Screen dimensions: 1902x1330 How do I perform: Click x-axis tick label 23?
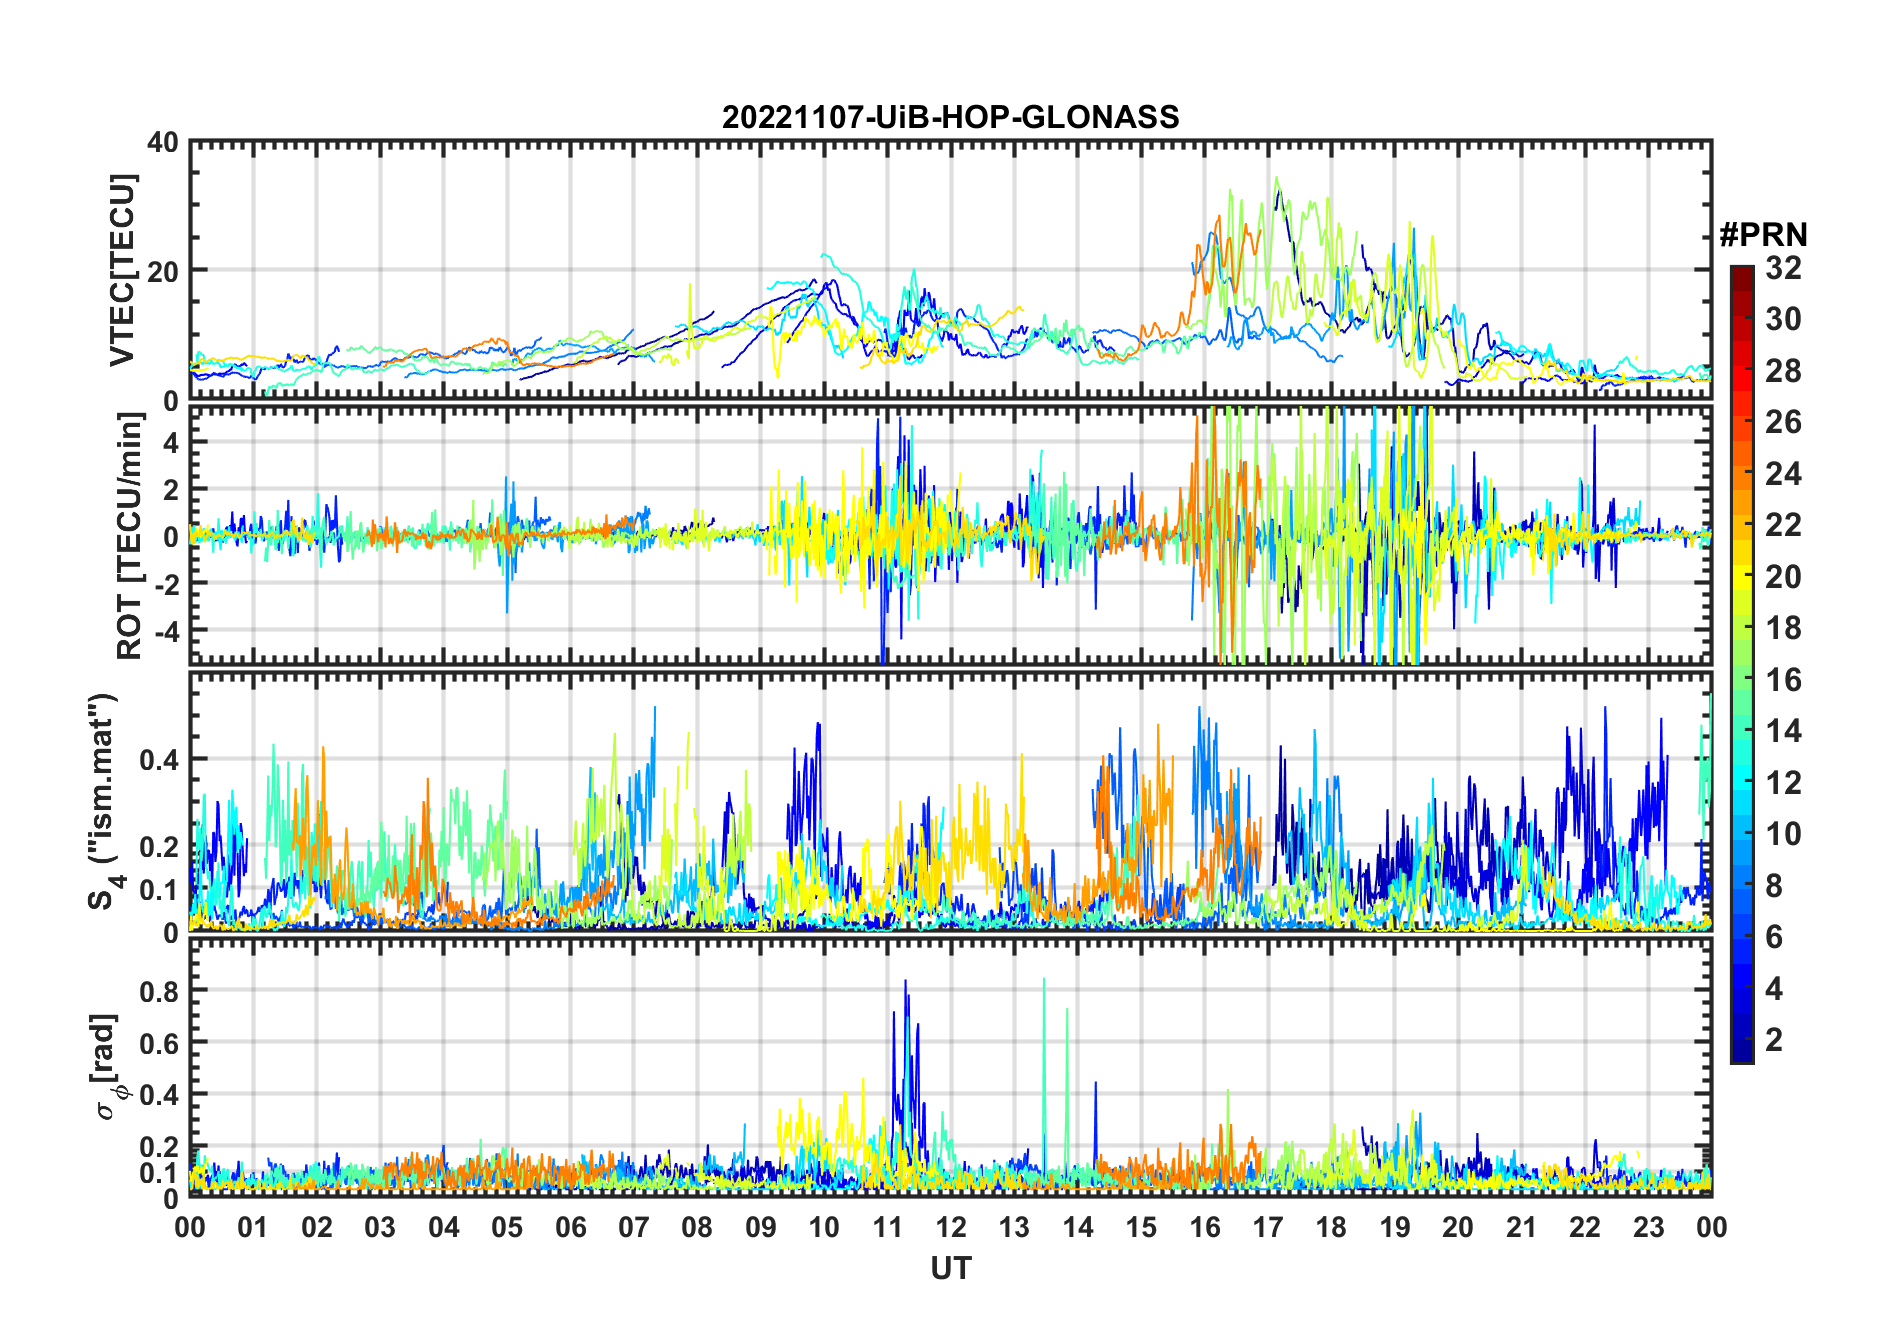tap(1648, 1227)
